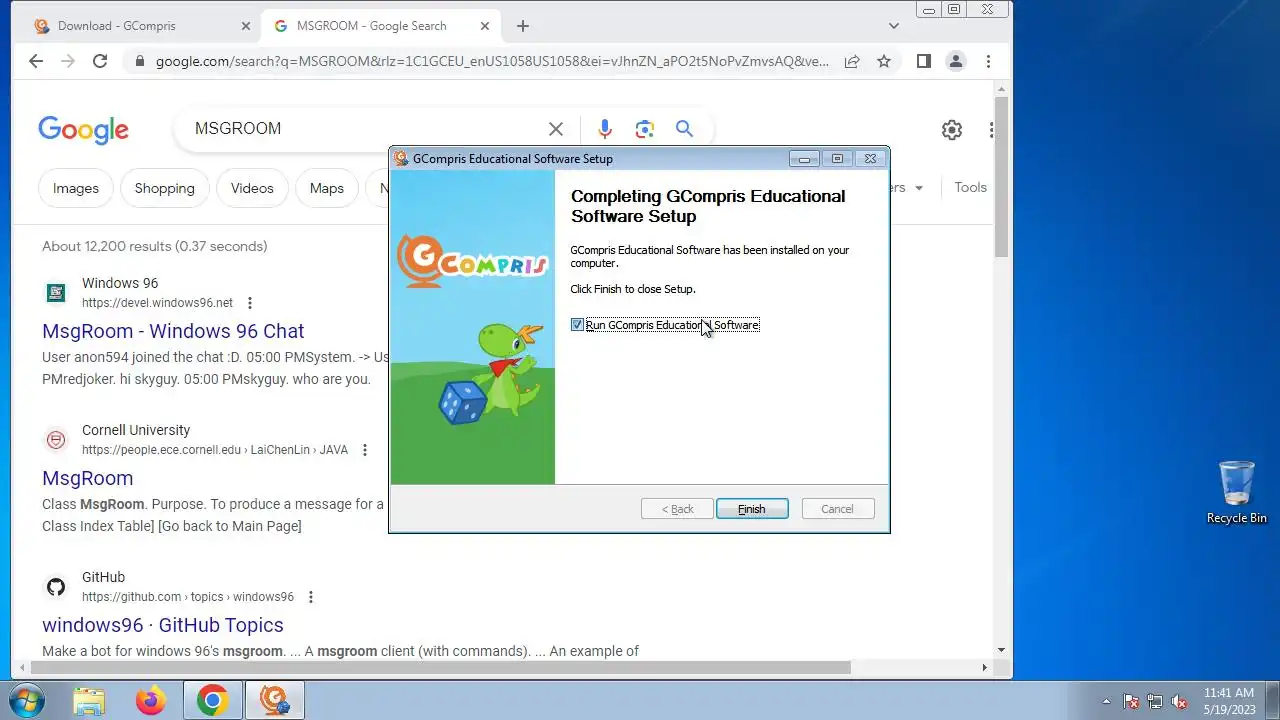Open options for GitHub result
The width and height of the screenshot is (1280, 720).
pyautogui.click(x=311, y=597)
